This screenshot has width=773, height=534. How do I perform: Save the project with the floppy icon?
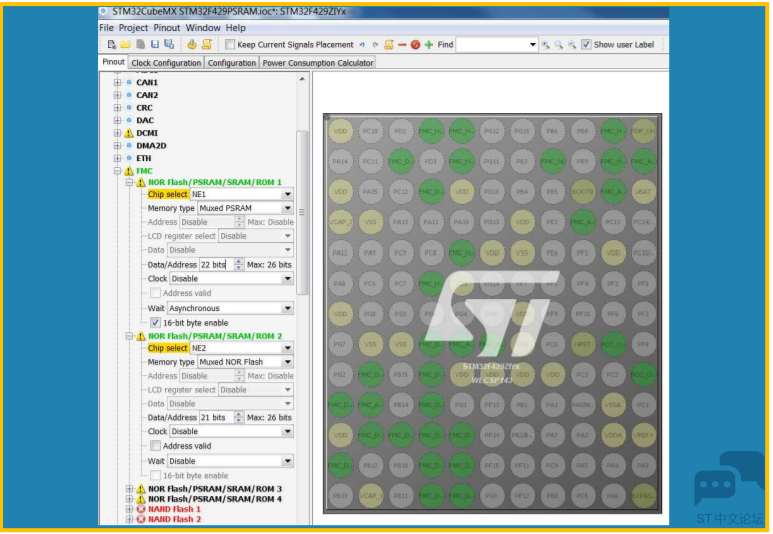[155, 44]
